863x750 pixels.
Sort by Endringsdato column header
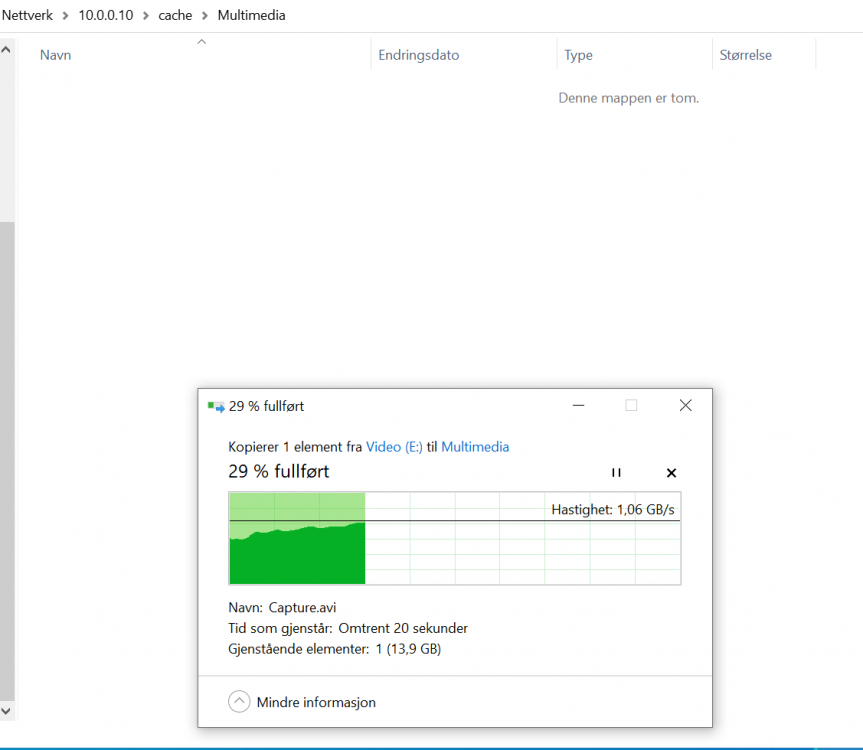pos(418,55)
